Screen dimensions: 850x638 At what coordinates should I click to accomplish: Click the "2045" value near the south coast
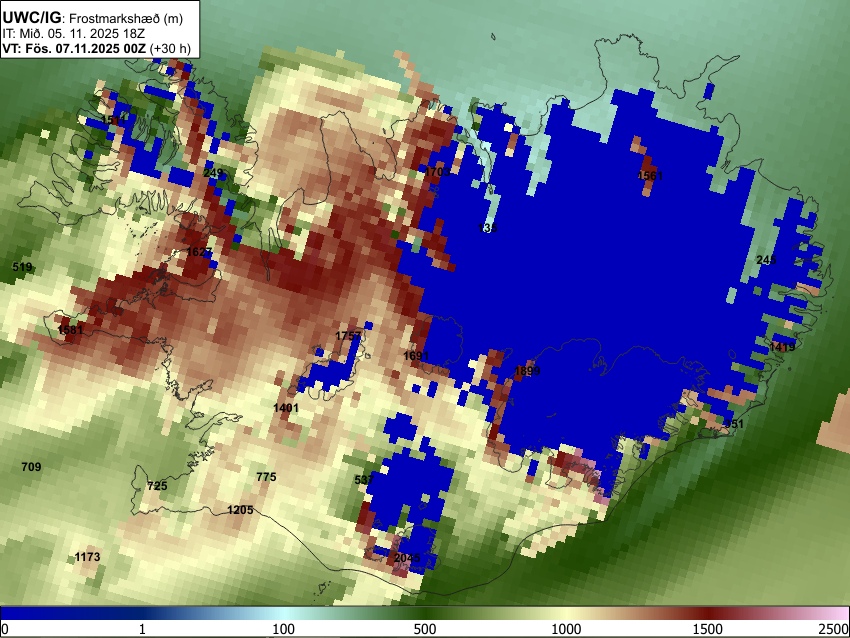coord(407,558)
